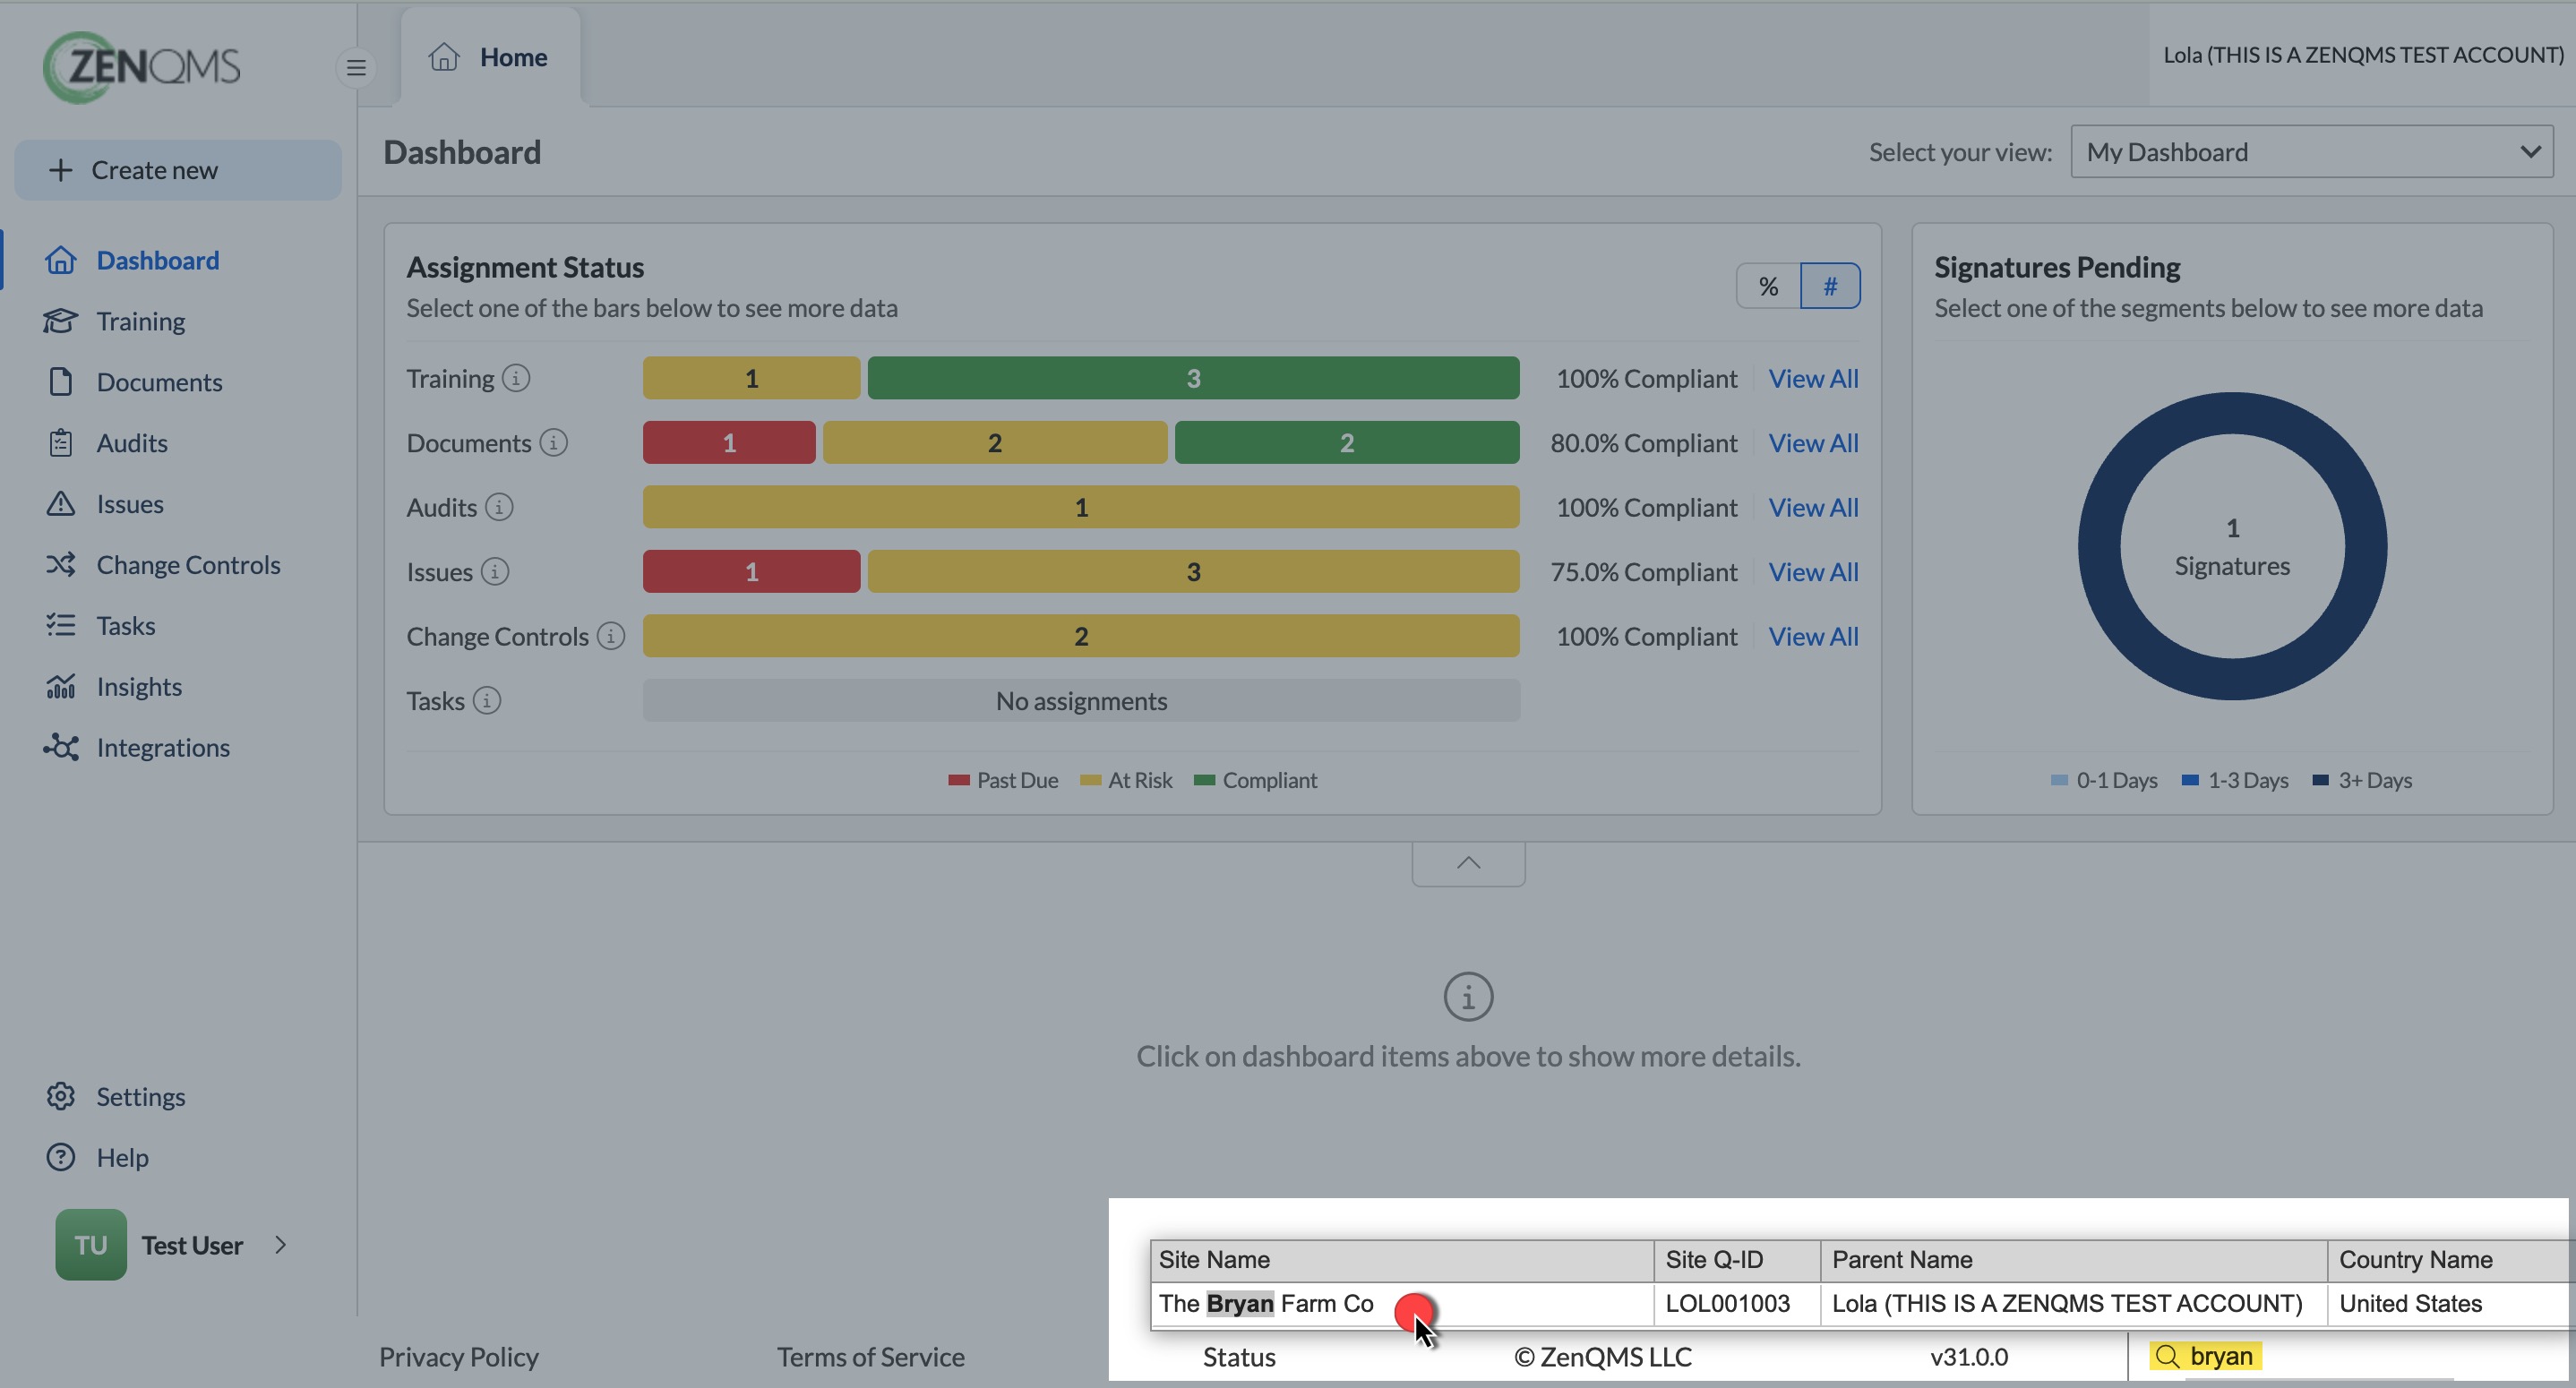Click the Issues warning triangle icon
Image resolution: width=2576 pixels, height=1388 pixels.
(x=61, y=504)
